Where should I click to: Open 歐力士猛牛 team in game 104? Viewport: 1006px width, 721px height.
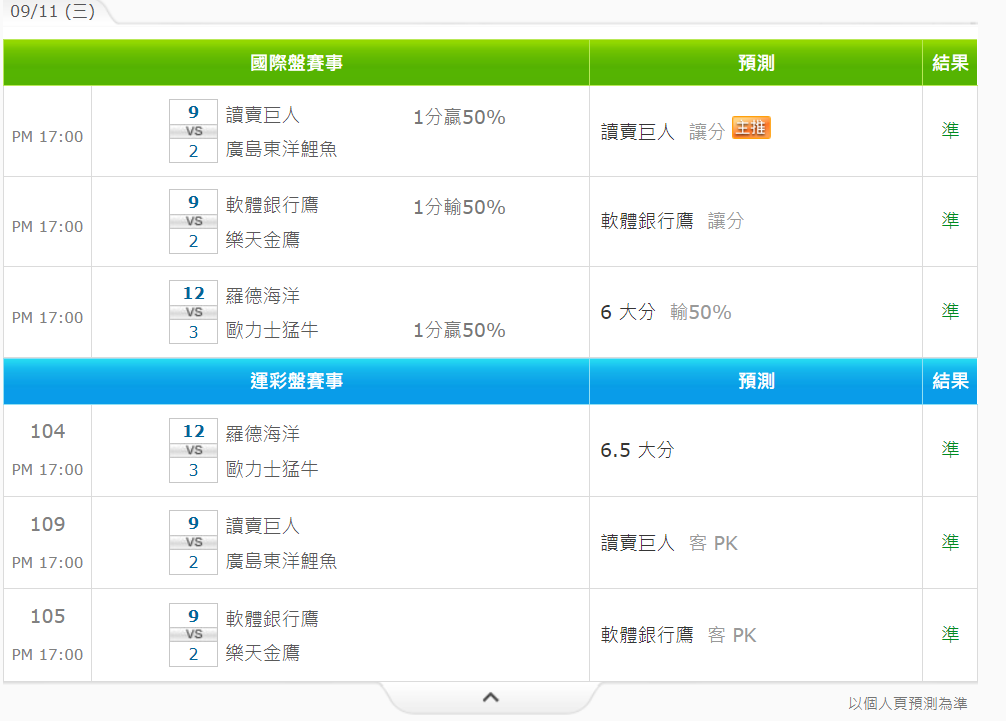click(272, 469)
